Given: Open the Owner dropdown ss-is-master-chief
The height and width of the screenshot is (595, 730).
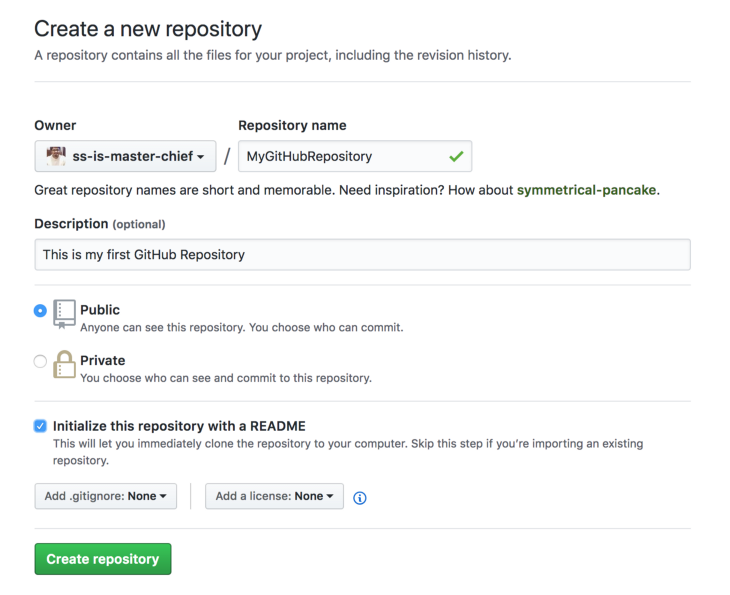Looking at the screenshot, I should tap(126, 156).
